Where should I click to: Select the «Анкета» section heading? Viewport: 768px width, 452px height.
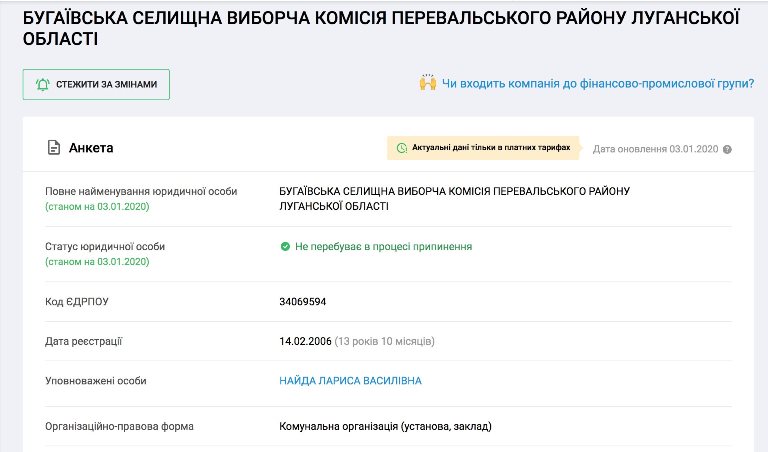(x=91, y=148)
